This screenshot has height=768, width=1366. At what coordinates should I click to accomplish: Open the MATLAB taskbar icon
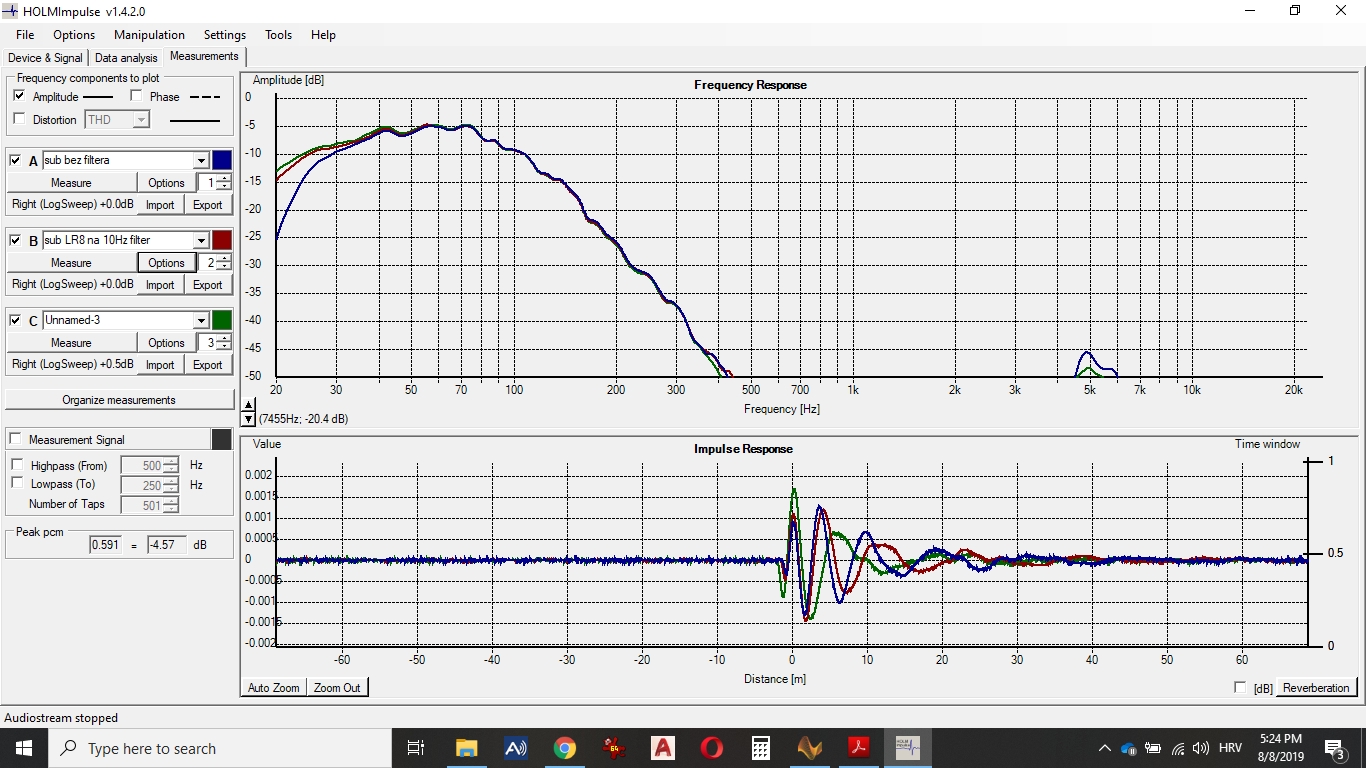[810, 748]
